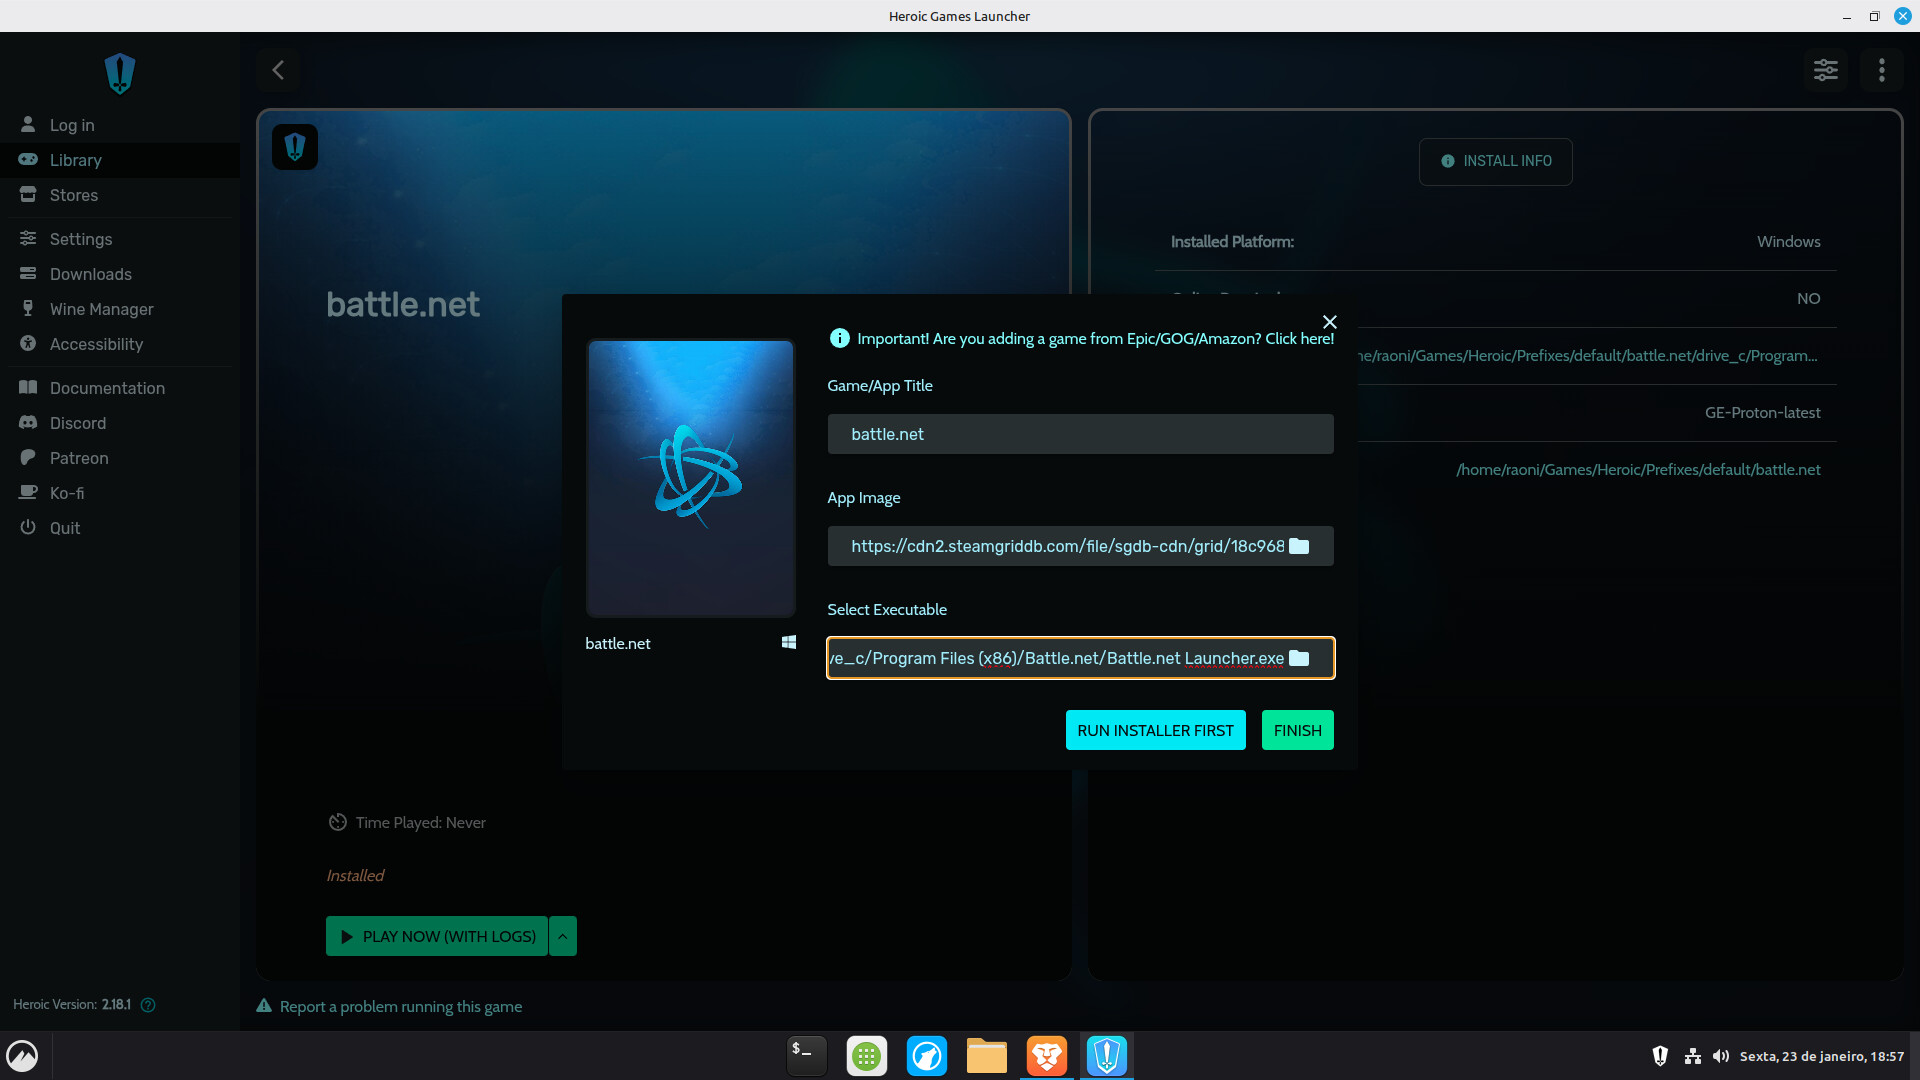Close the edit game dialog
1920x1080 pixels.
tap(1329, 322)
